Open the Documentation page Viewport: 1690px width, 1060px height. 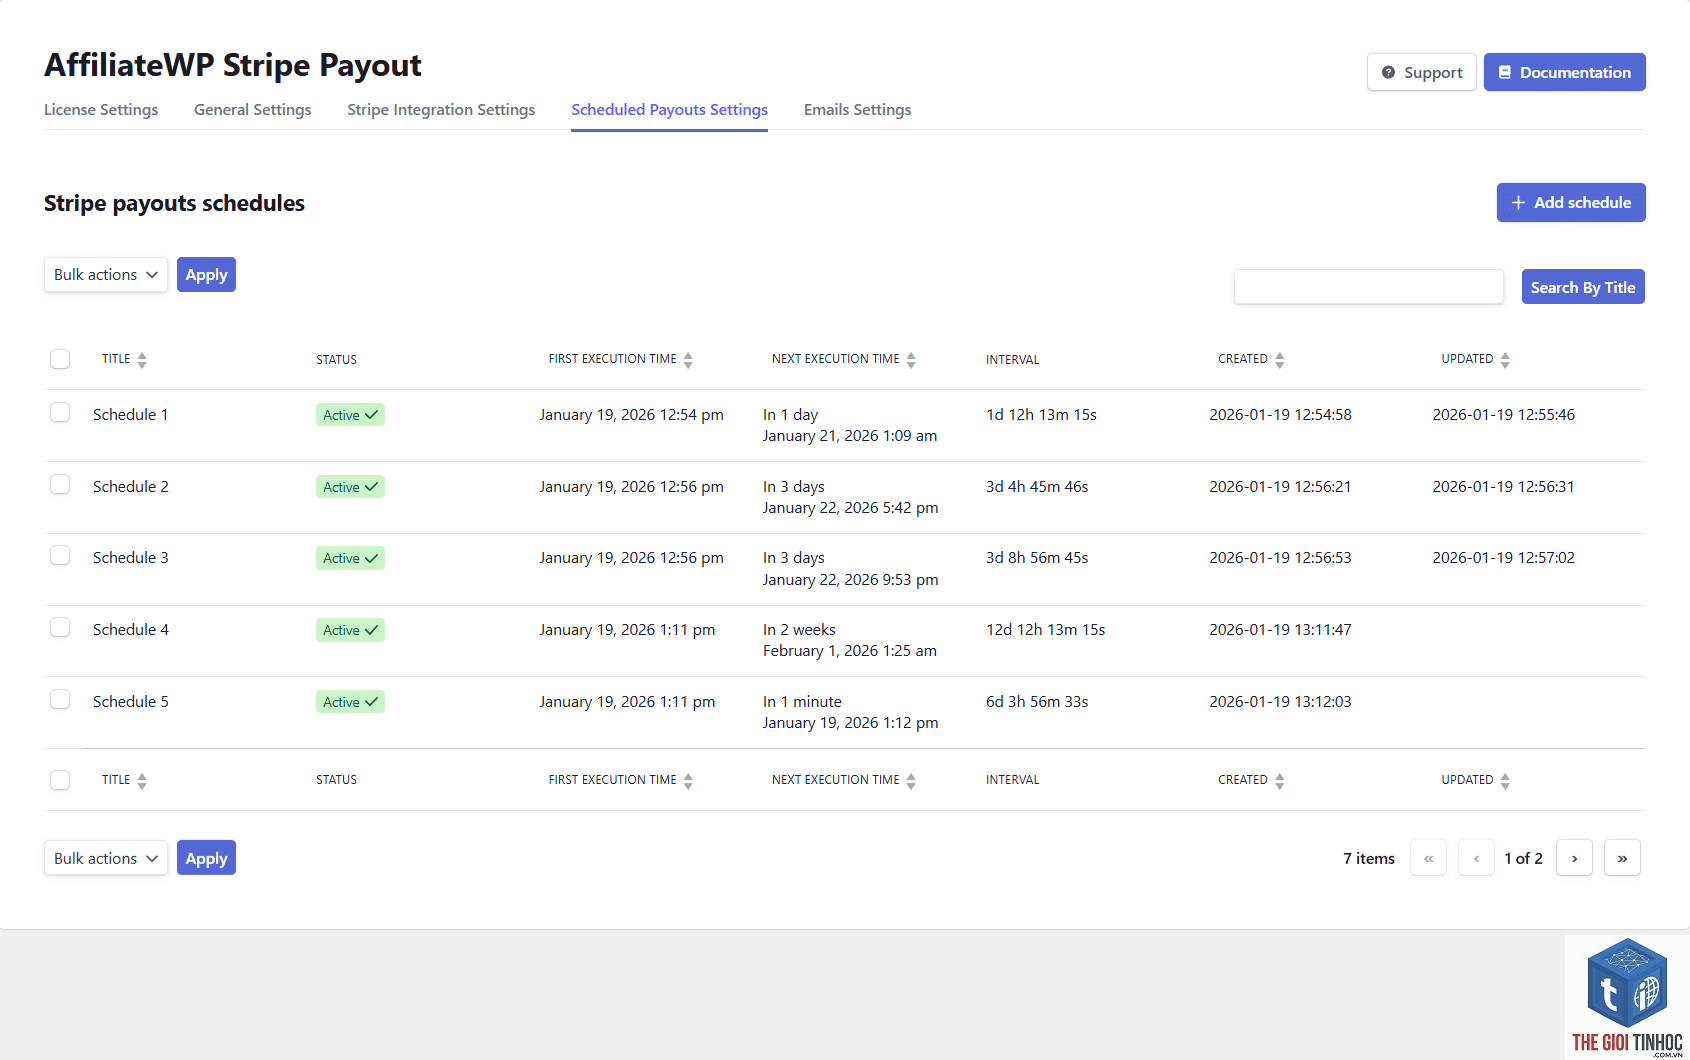click(x=1564, y=72)
